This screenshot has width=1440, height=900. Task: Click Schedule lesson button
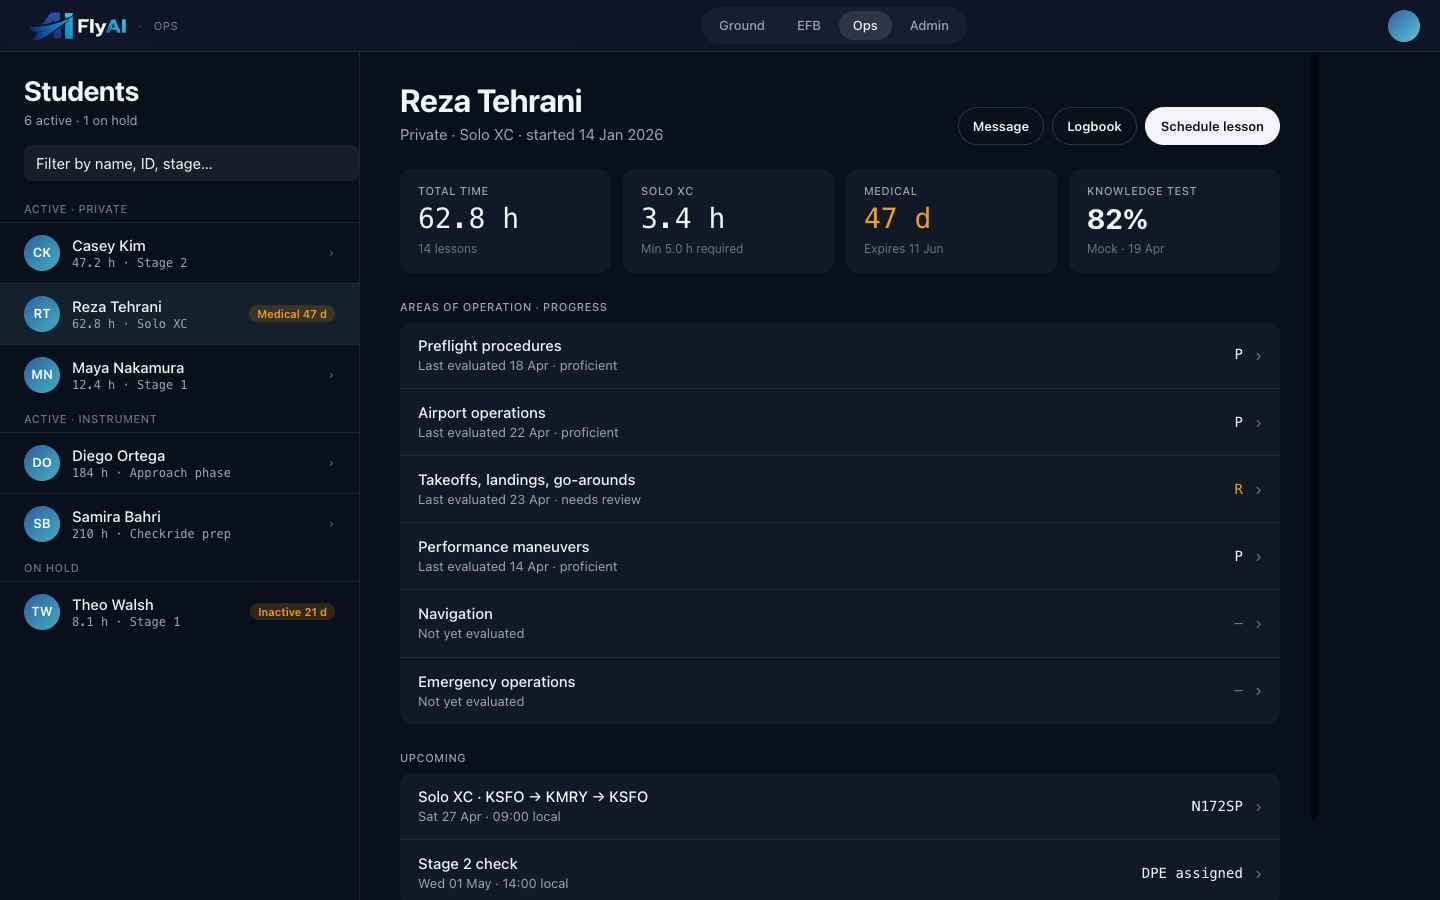point(1212,126)
